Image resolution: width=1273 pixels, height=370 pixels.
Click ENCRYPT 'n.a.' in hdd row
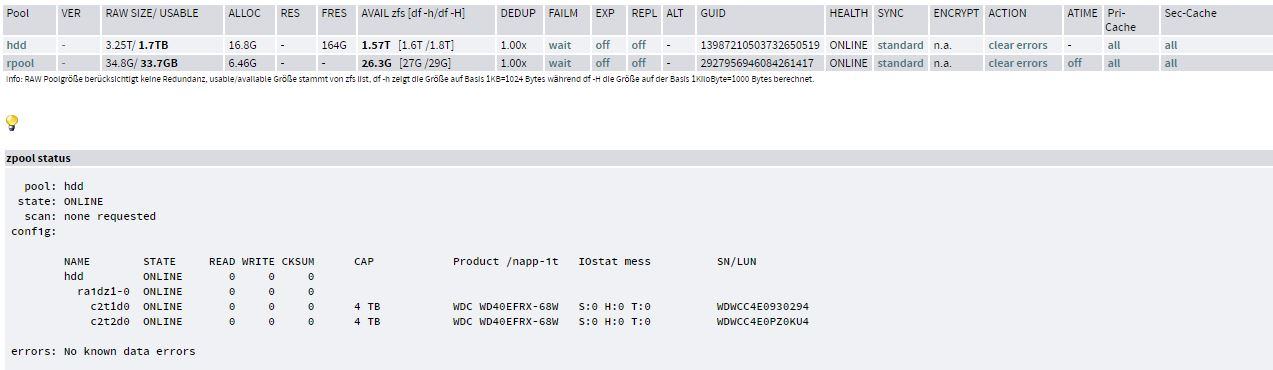pos(942,45)
